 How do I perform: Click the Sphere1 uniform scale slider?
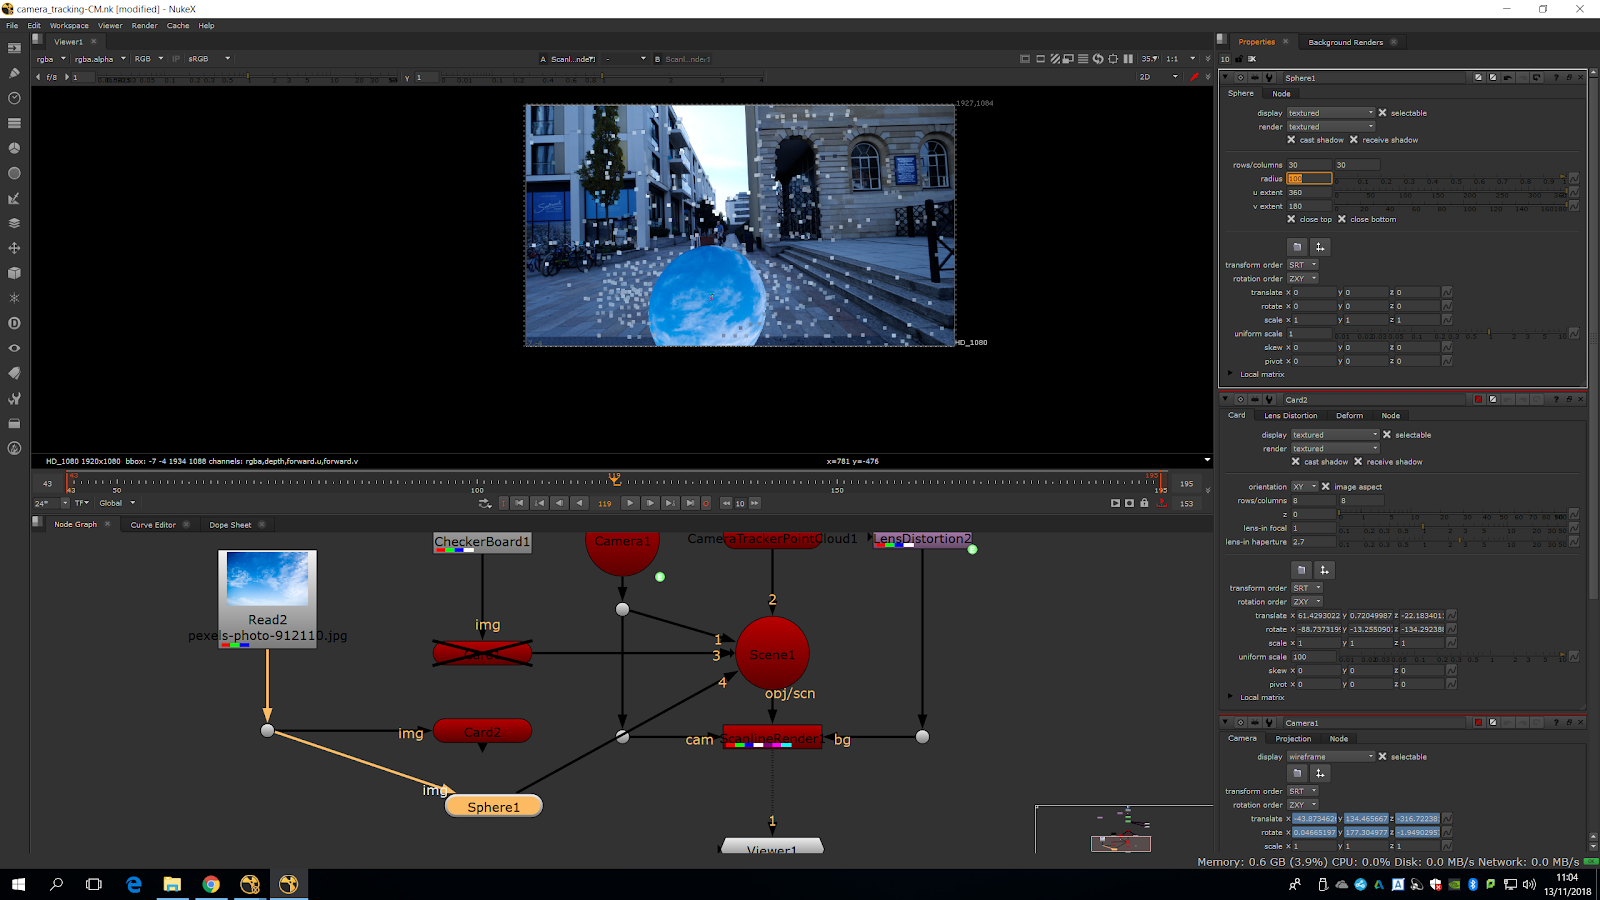1450,334
